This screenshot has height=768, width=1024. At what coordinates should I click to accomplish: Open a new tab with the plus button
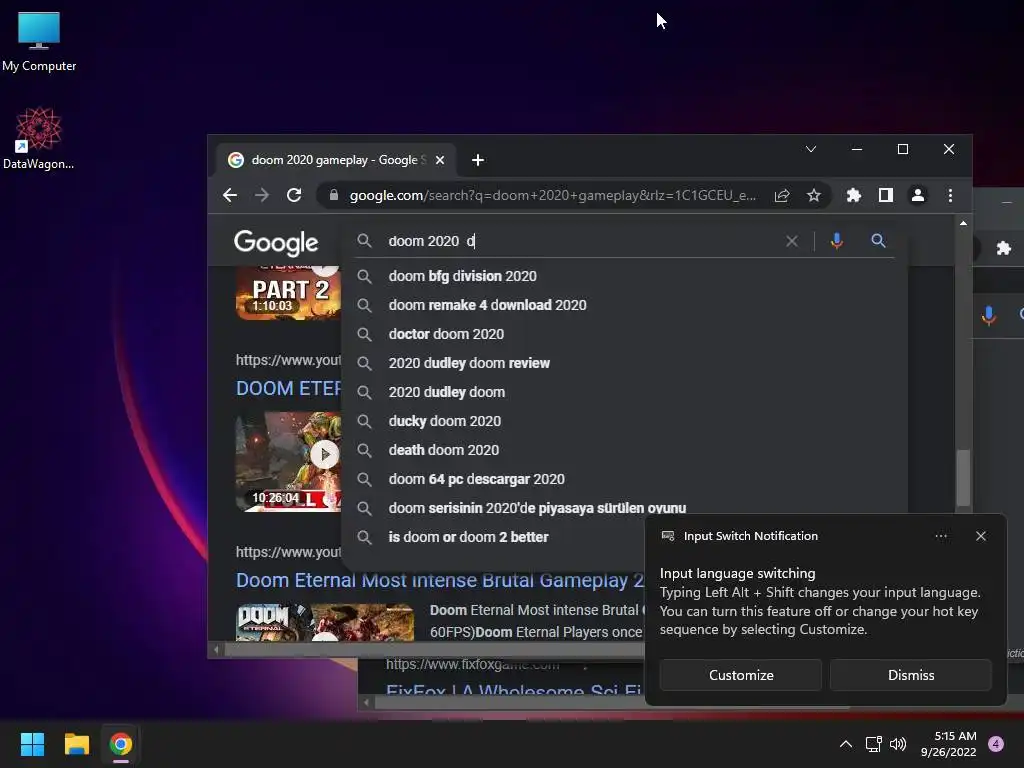tap(477, 160)
